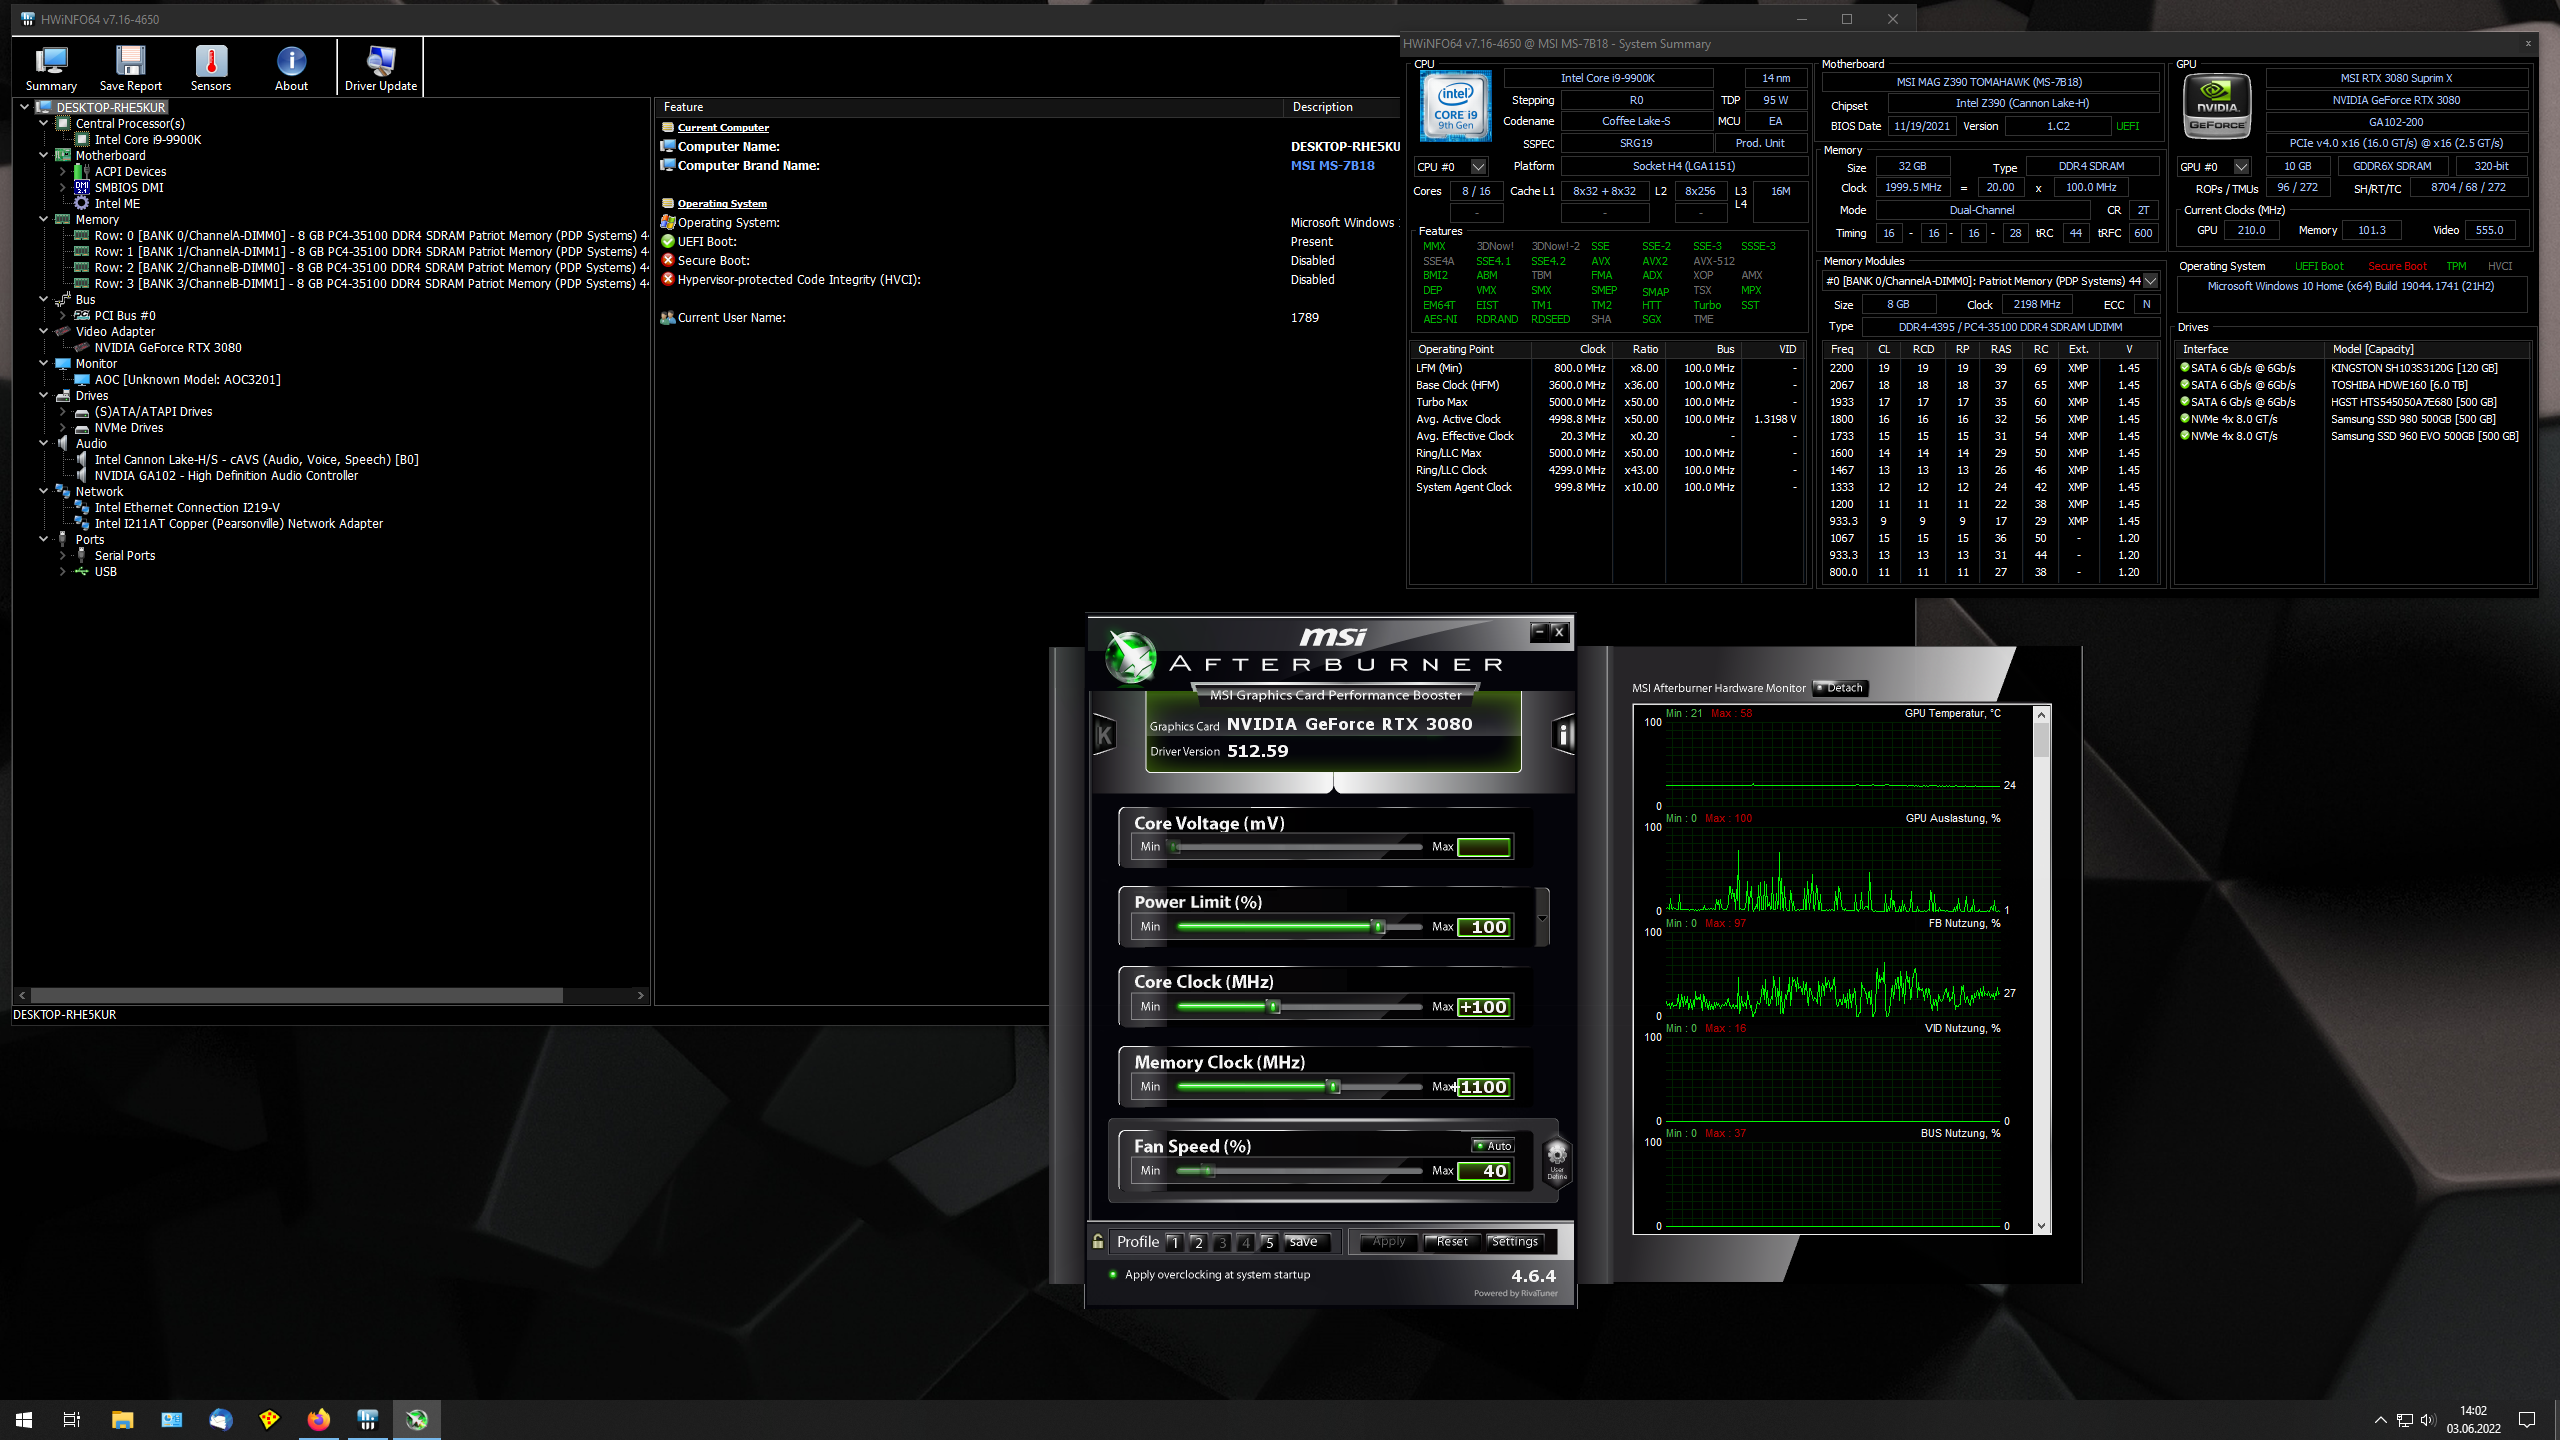Load Afterburner profile 2

[x=1198, y=1242]
